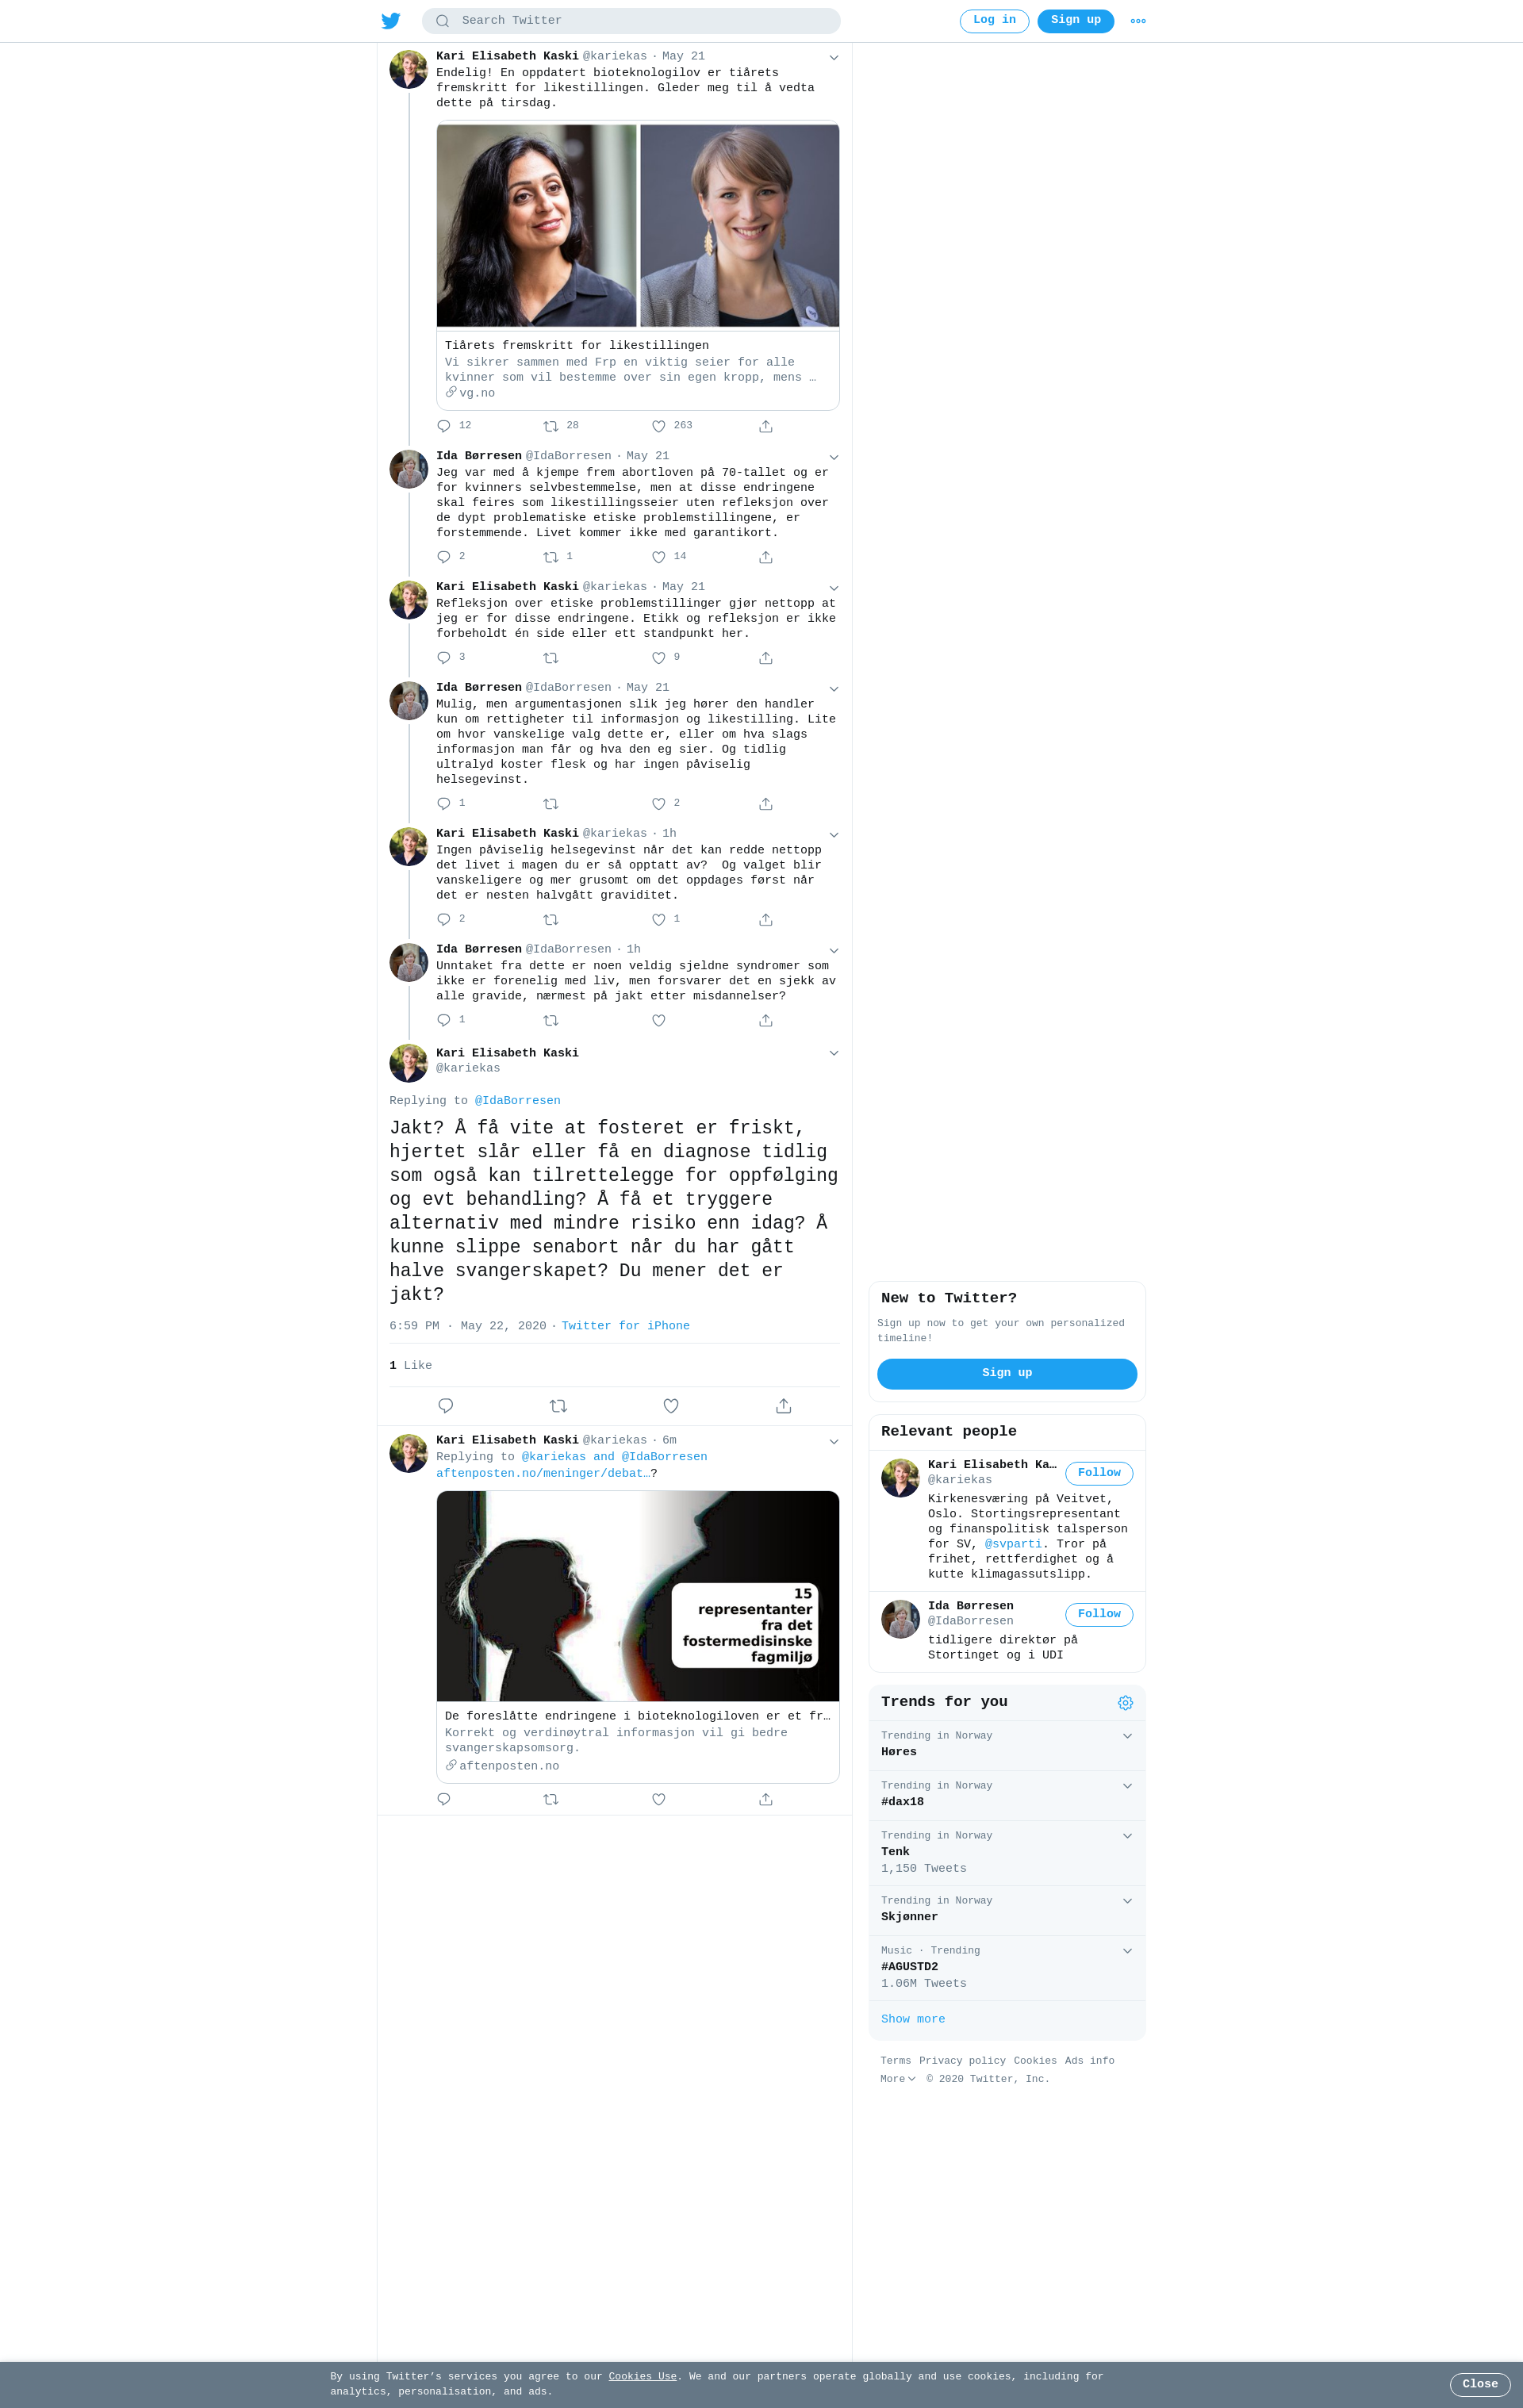1523x2408 pixels.
Task: Expand the More footer dropdown
Action: pyautogui.click(x=898, y=2079)
